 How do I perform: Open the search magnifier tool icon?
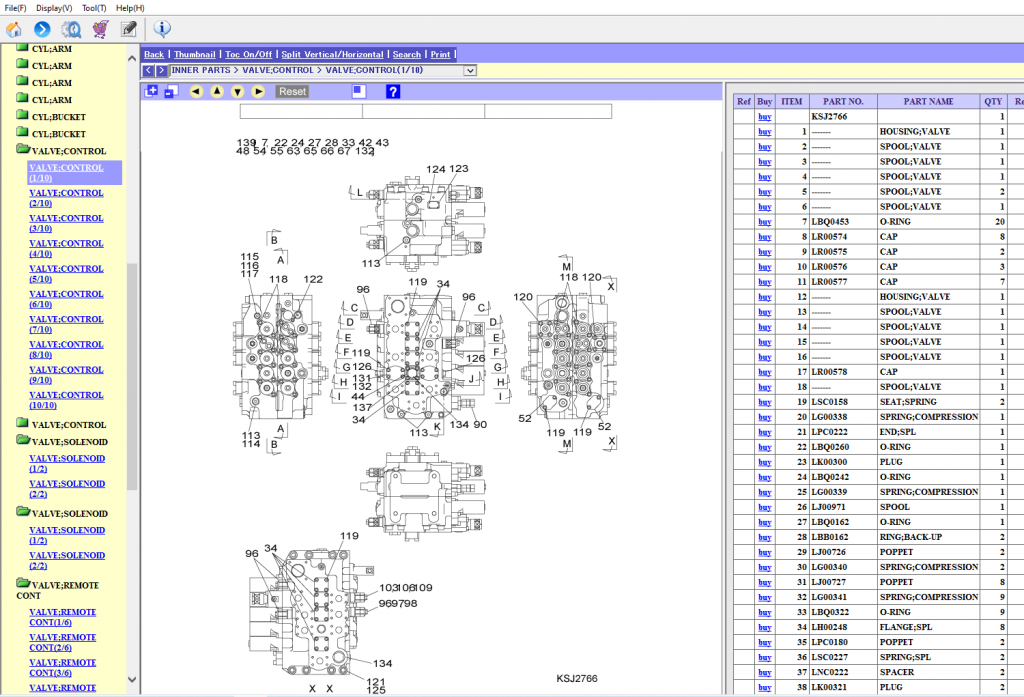click(70, 29)
